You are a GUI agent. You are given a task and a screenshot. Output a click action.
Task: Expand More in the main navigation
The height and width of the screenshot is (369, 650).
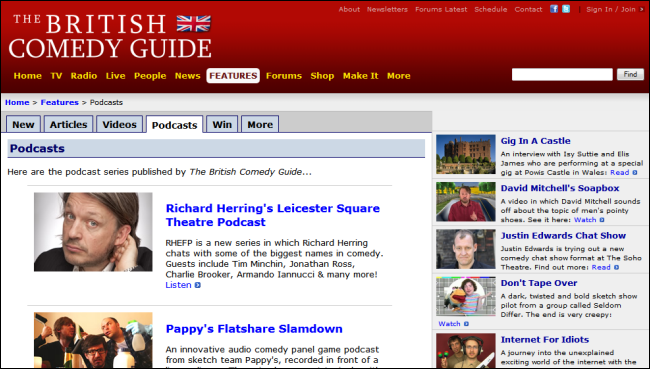click(x=398, y=76)
